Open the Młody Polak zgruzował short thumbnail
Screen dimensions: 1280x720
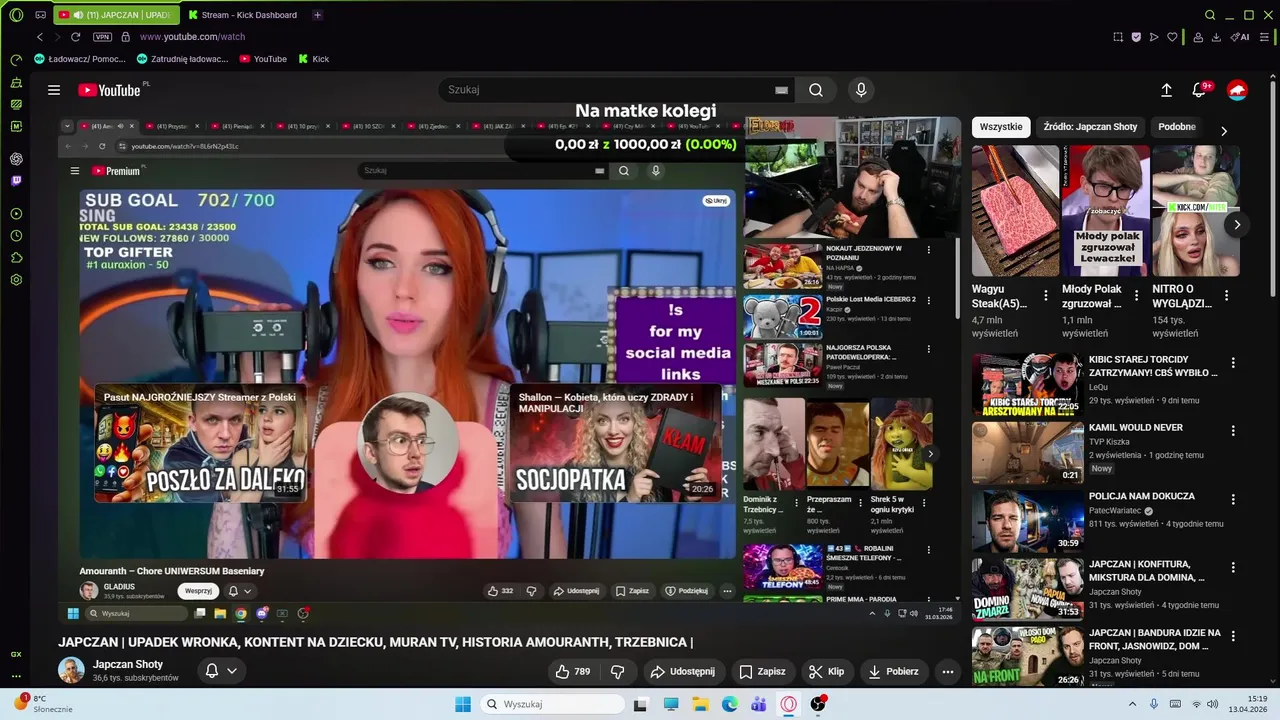1105,211
